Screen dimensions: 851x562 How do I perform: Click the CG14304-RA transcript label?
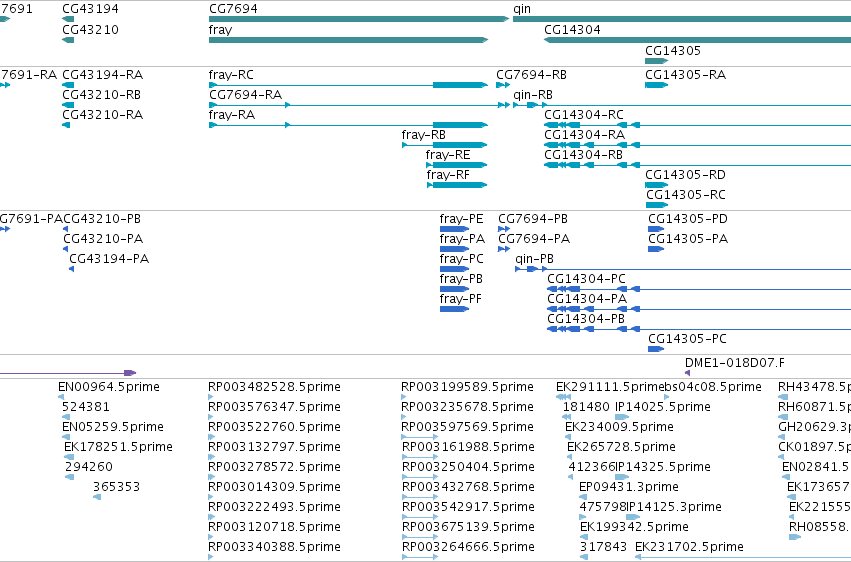tap(585, 135)
